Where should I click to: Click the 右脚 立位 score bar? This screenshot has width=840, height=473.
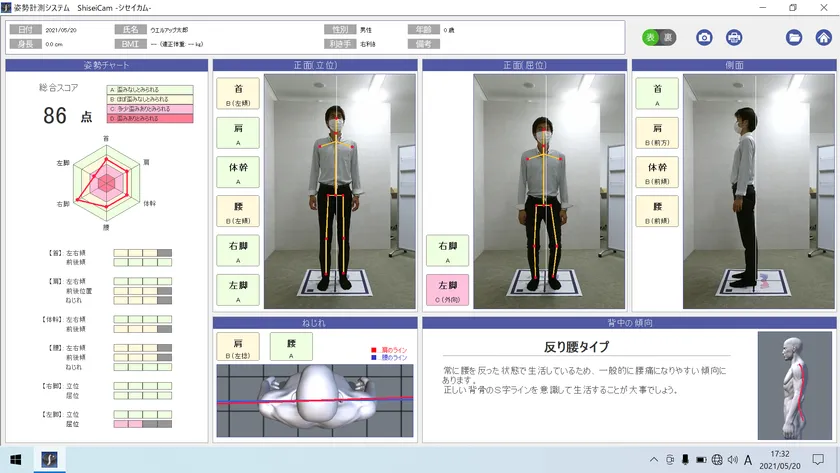[142, 386]
